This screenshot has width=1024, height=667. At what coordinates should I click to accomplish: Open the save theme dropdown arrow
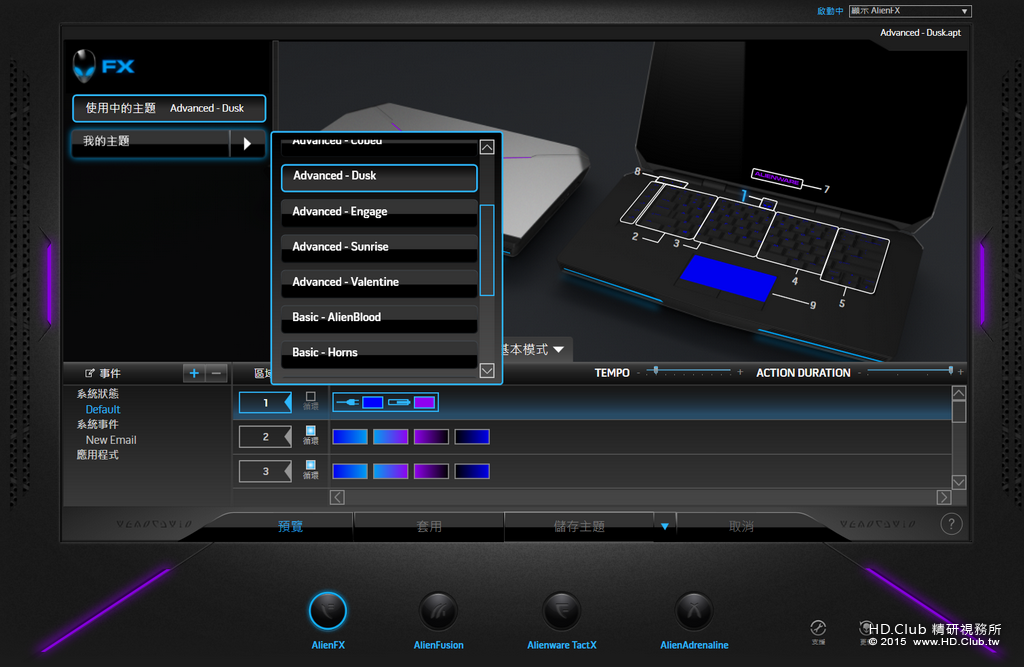[x=664, y=527]
